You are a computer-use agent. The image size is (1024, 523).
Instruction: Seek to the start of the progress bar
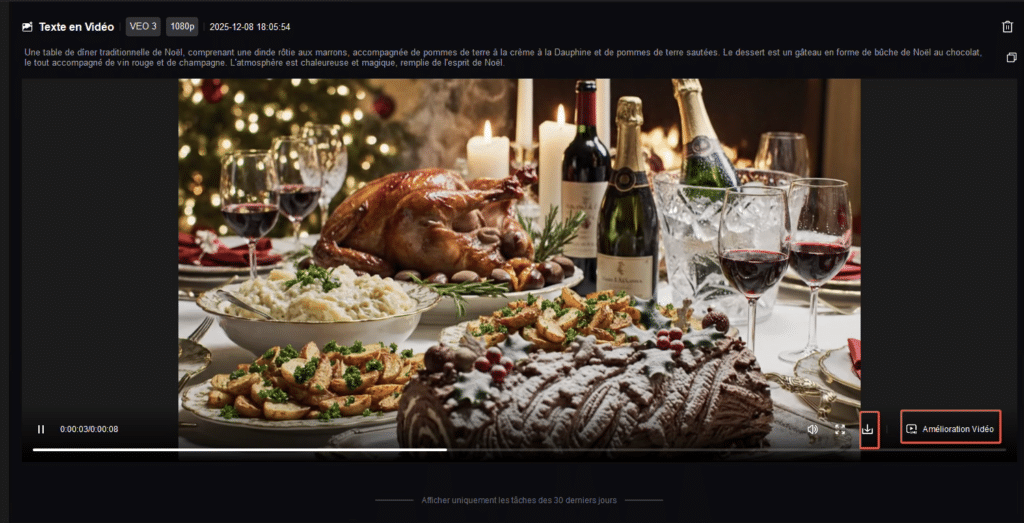point(35,449)
